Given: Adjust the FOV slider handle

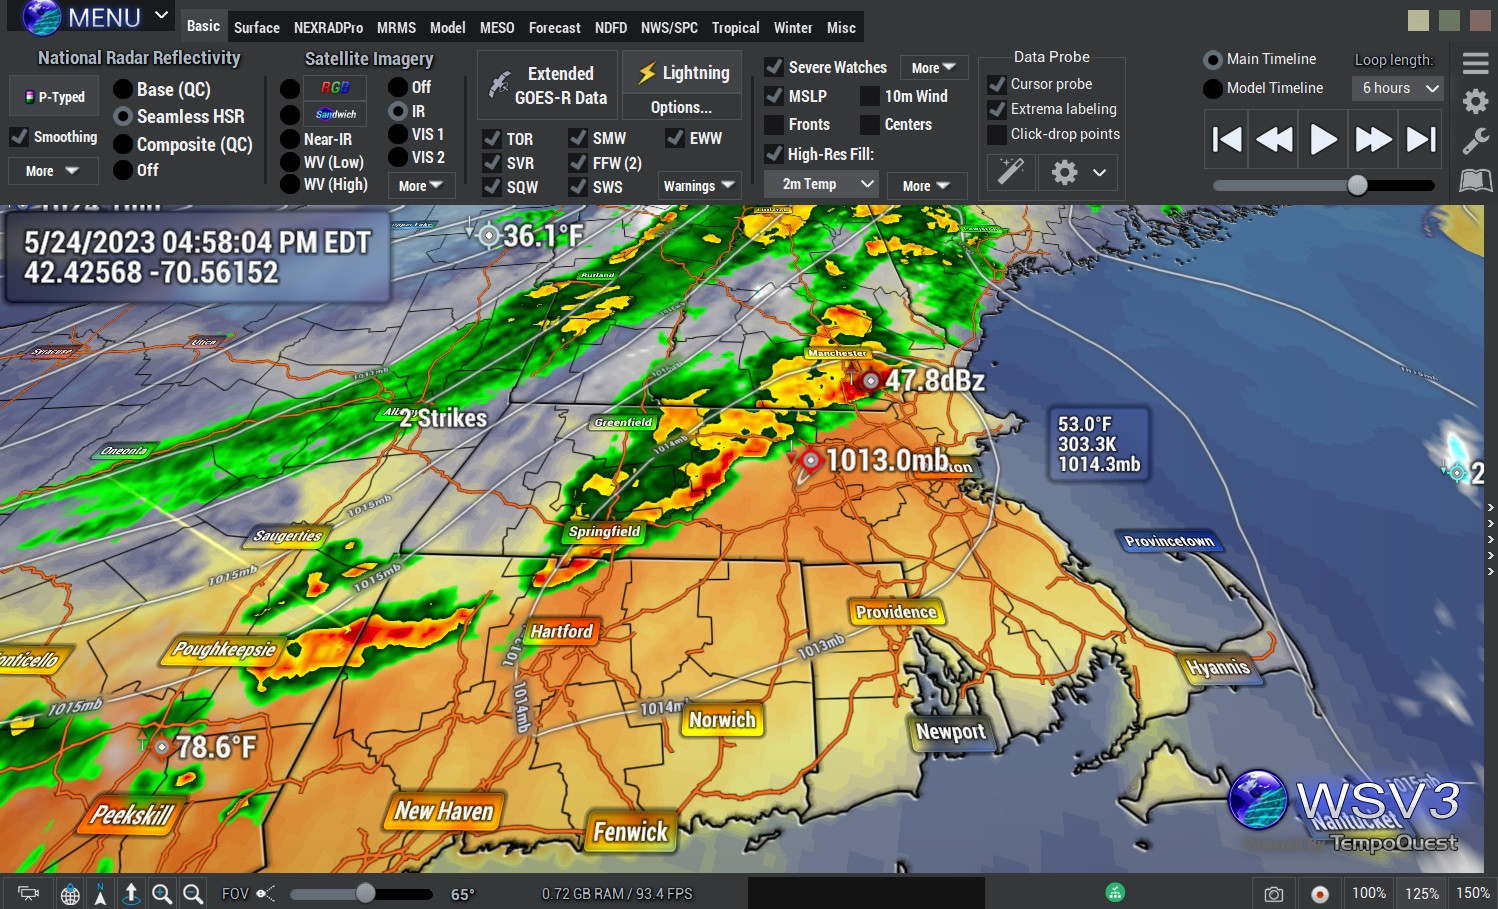Looking at the screenshot, I should [x=365, y=893].
